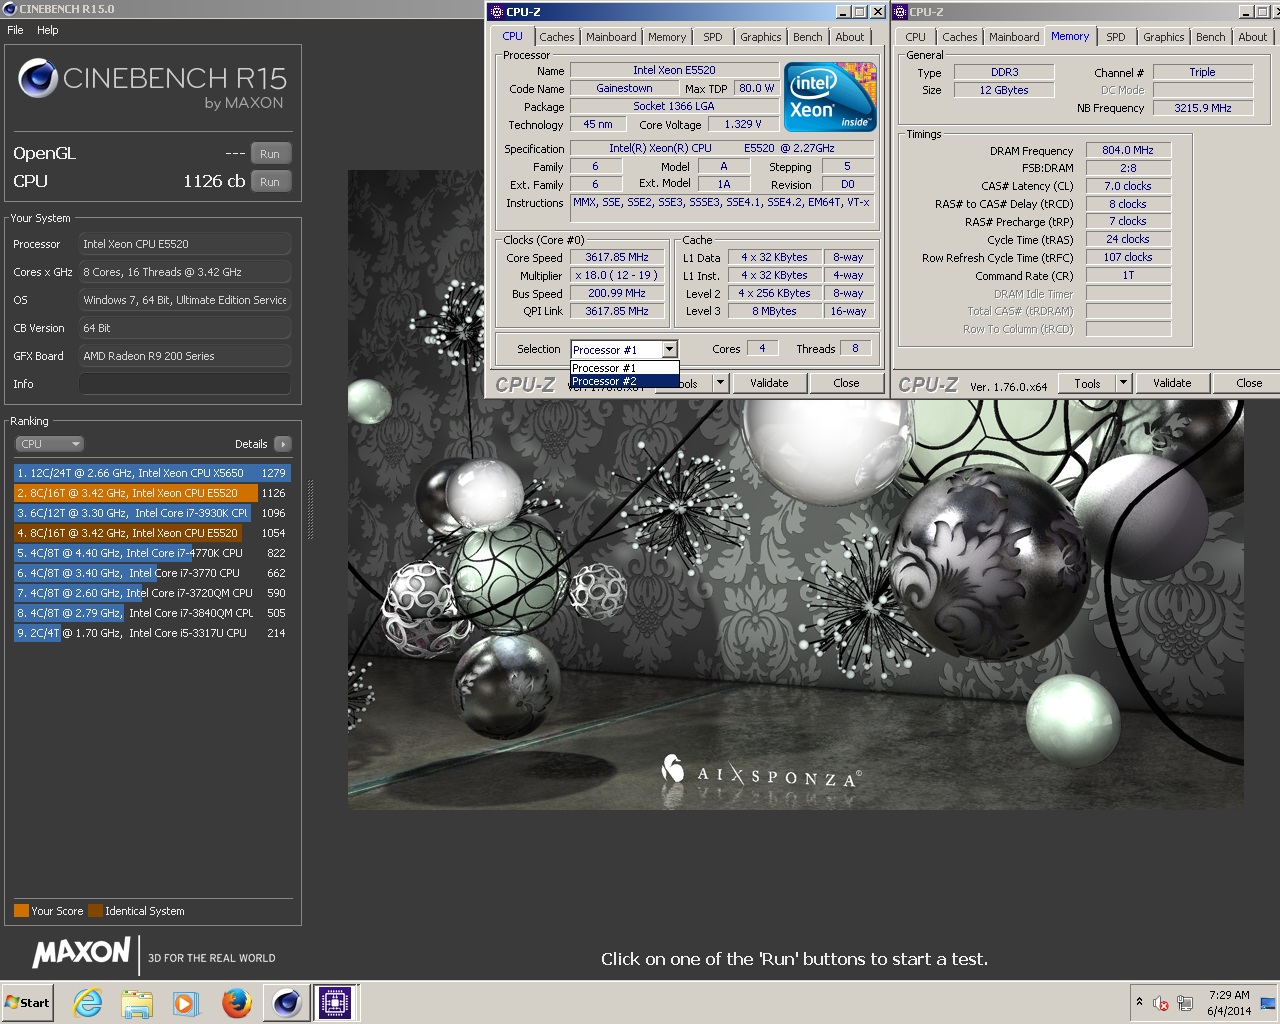Screen dimensions: 1280x1024
Task: Launch Internet Explorer from the taskbar
Action: click(88, 1003)
